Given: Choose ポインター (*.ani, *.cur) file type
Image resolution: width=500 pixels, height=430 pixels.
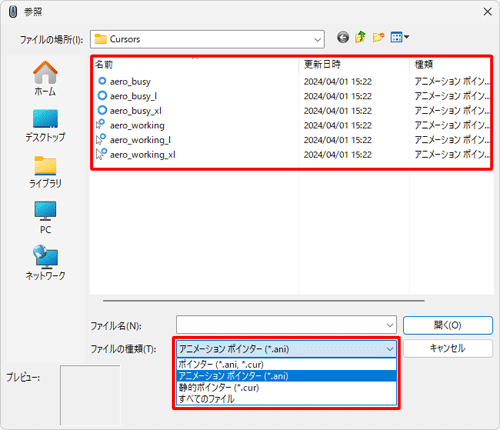Looking at the screenshot, I should click(x=286, y=364).
